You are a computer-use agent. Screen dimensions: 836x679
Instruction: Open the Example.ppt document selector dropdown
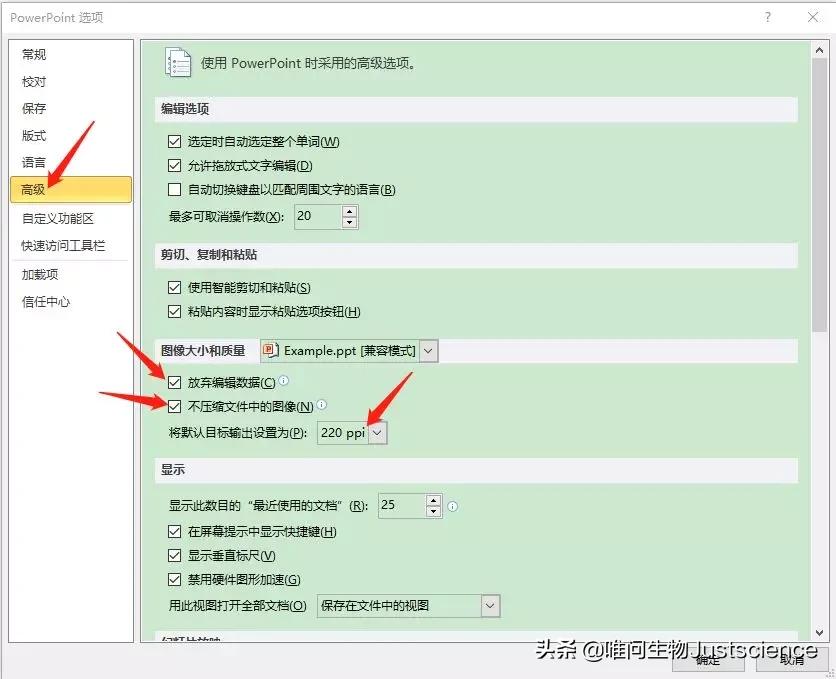[x=427, y=351]
